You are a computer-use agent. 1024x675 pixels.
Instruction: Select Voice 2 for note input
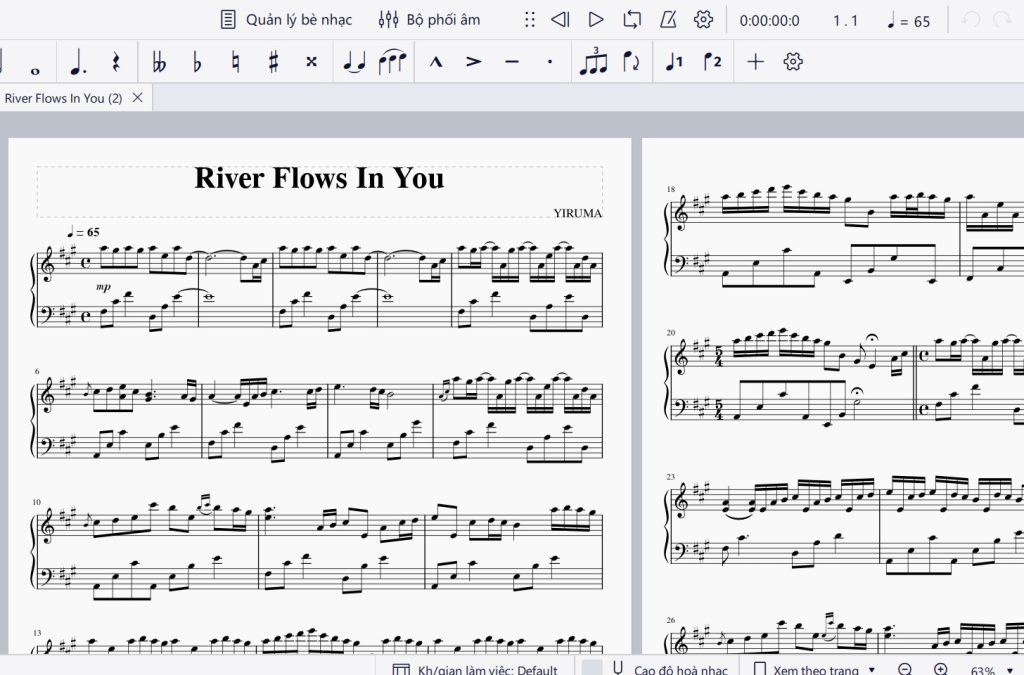(712, 62)
